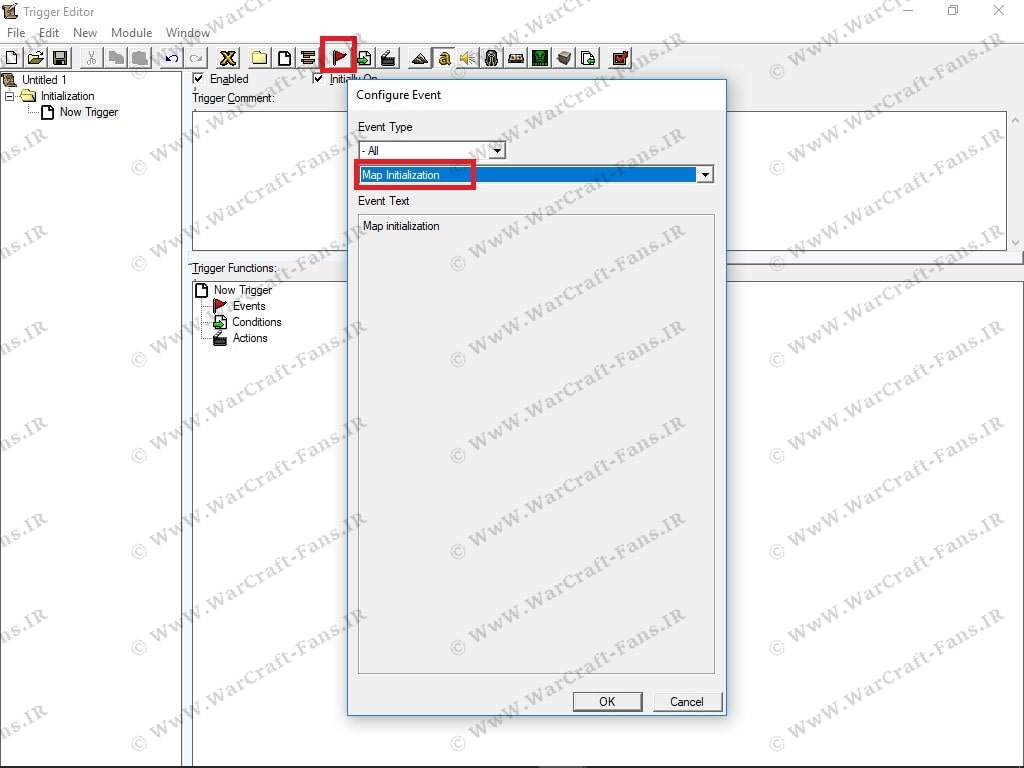Open the Window menu
The height and width of the screenshot is (768, 1024).
coord(187,33)
